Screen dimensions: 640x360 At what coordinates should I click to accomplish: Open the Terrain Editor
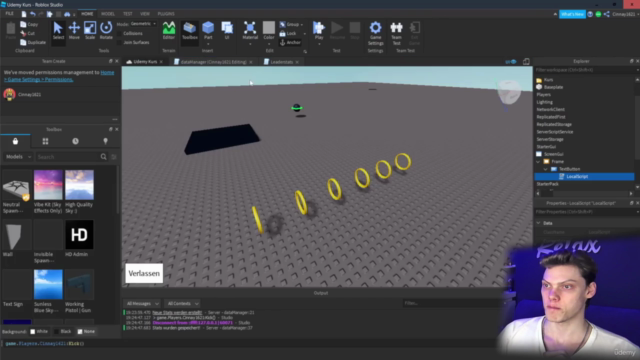tap(169, 30)
